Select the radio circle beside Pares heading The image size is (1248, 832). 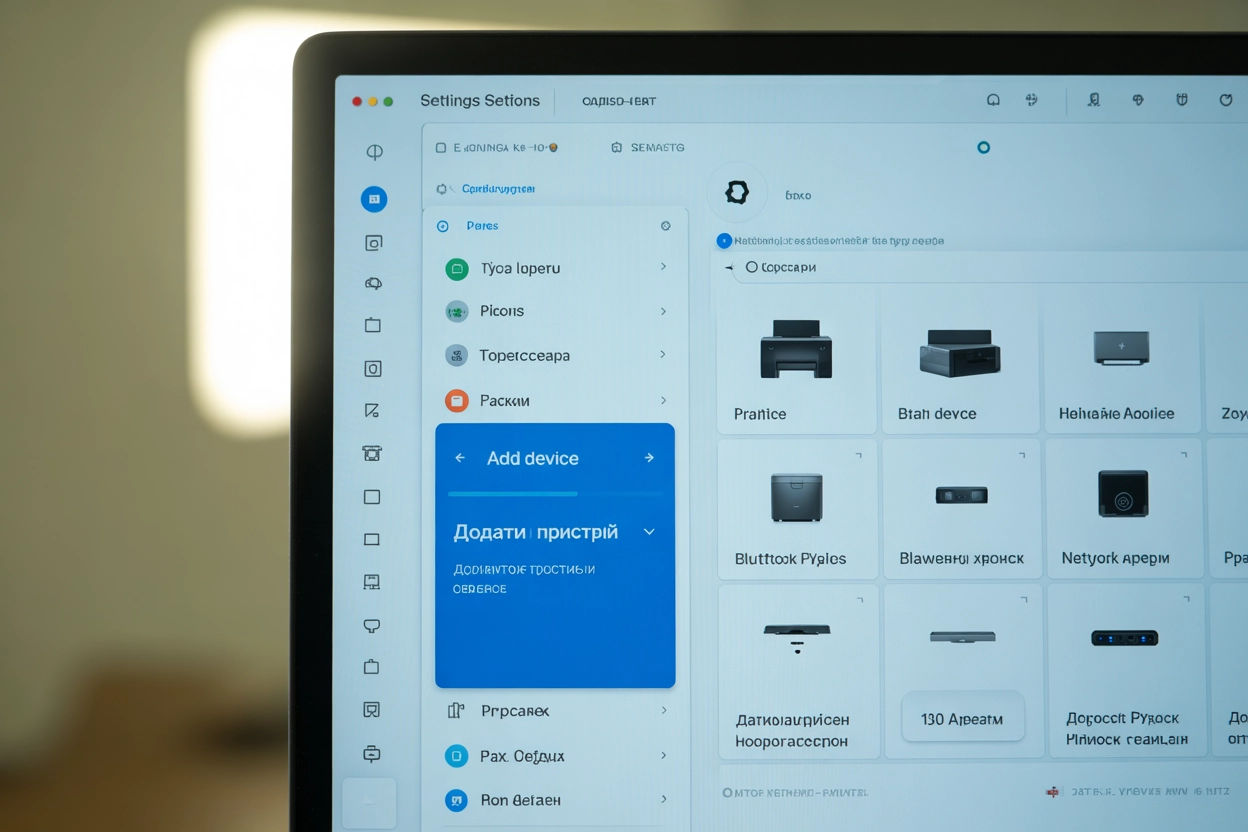coord(443,226)
